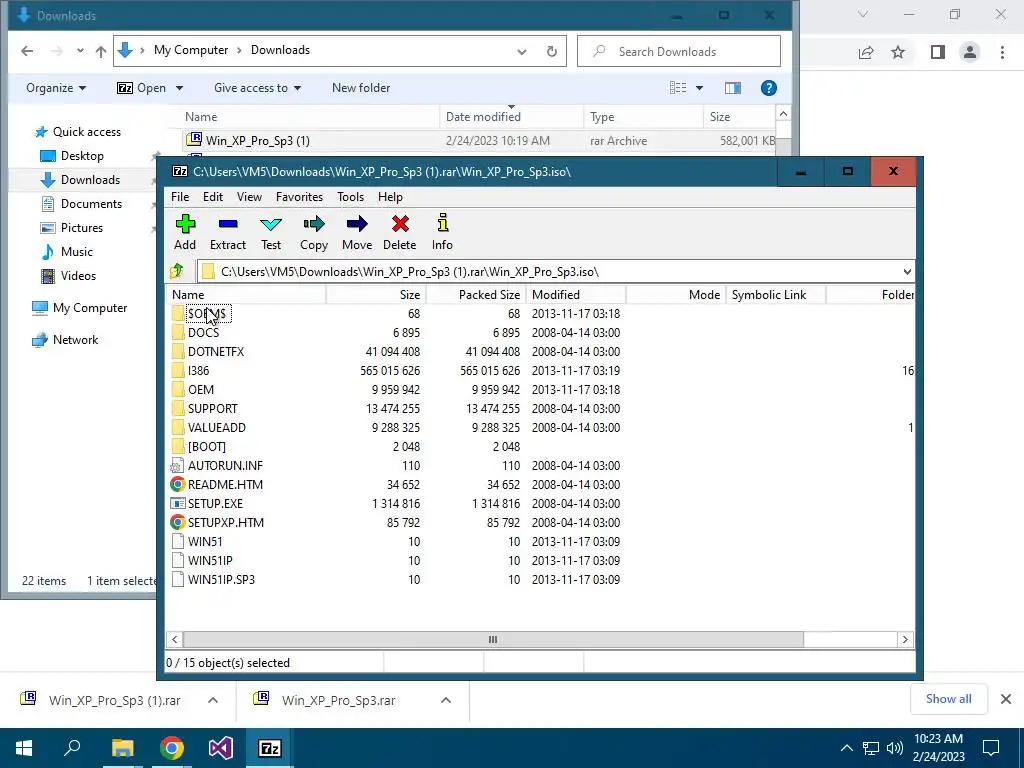Open the File menu in 7-Zip

[180, 197]
